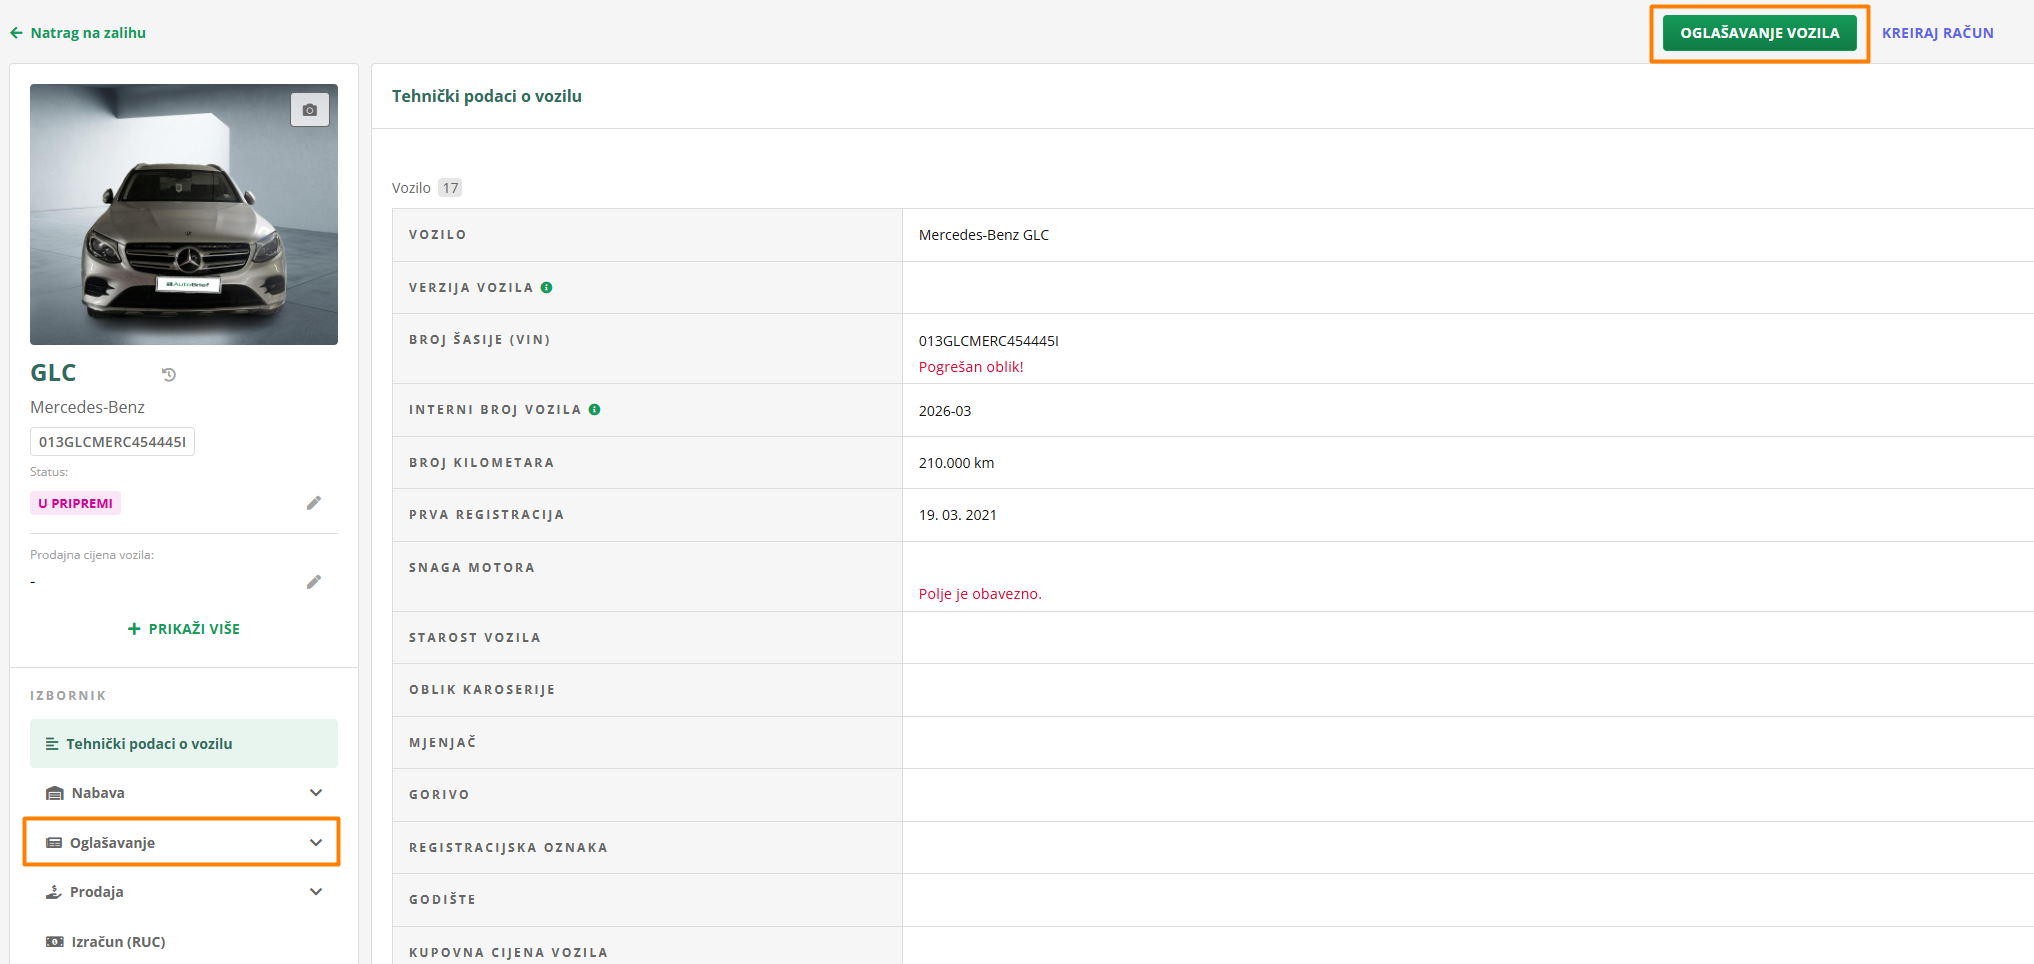Click the VIN number value field
2034x964 pixels.
click(989, 341)
